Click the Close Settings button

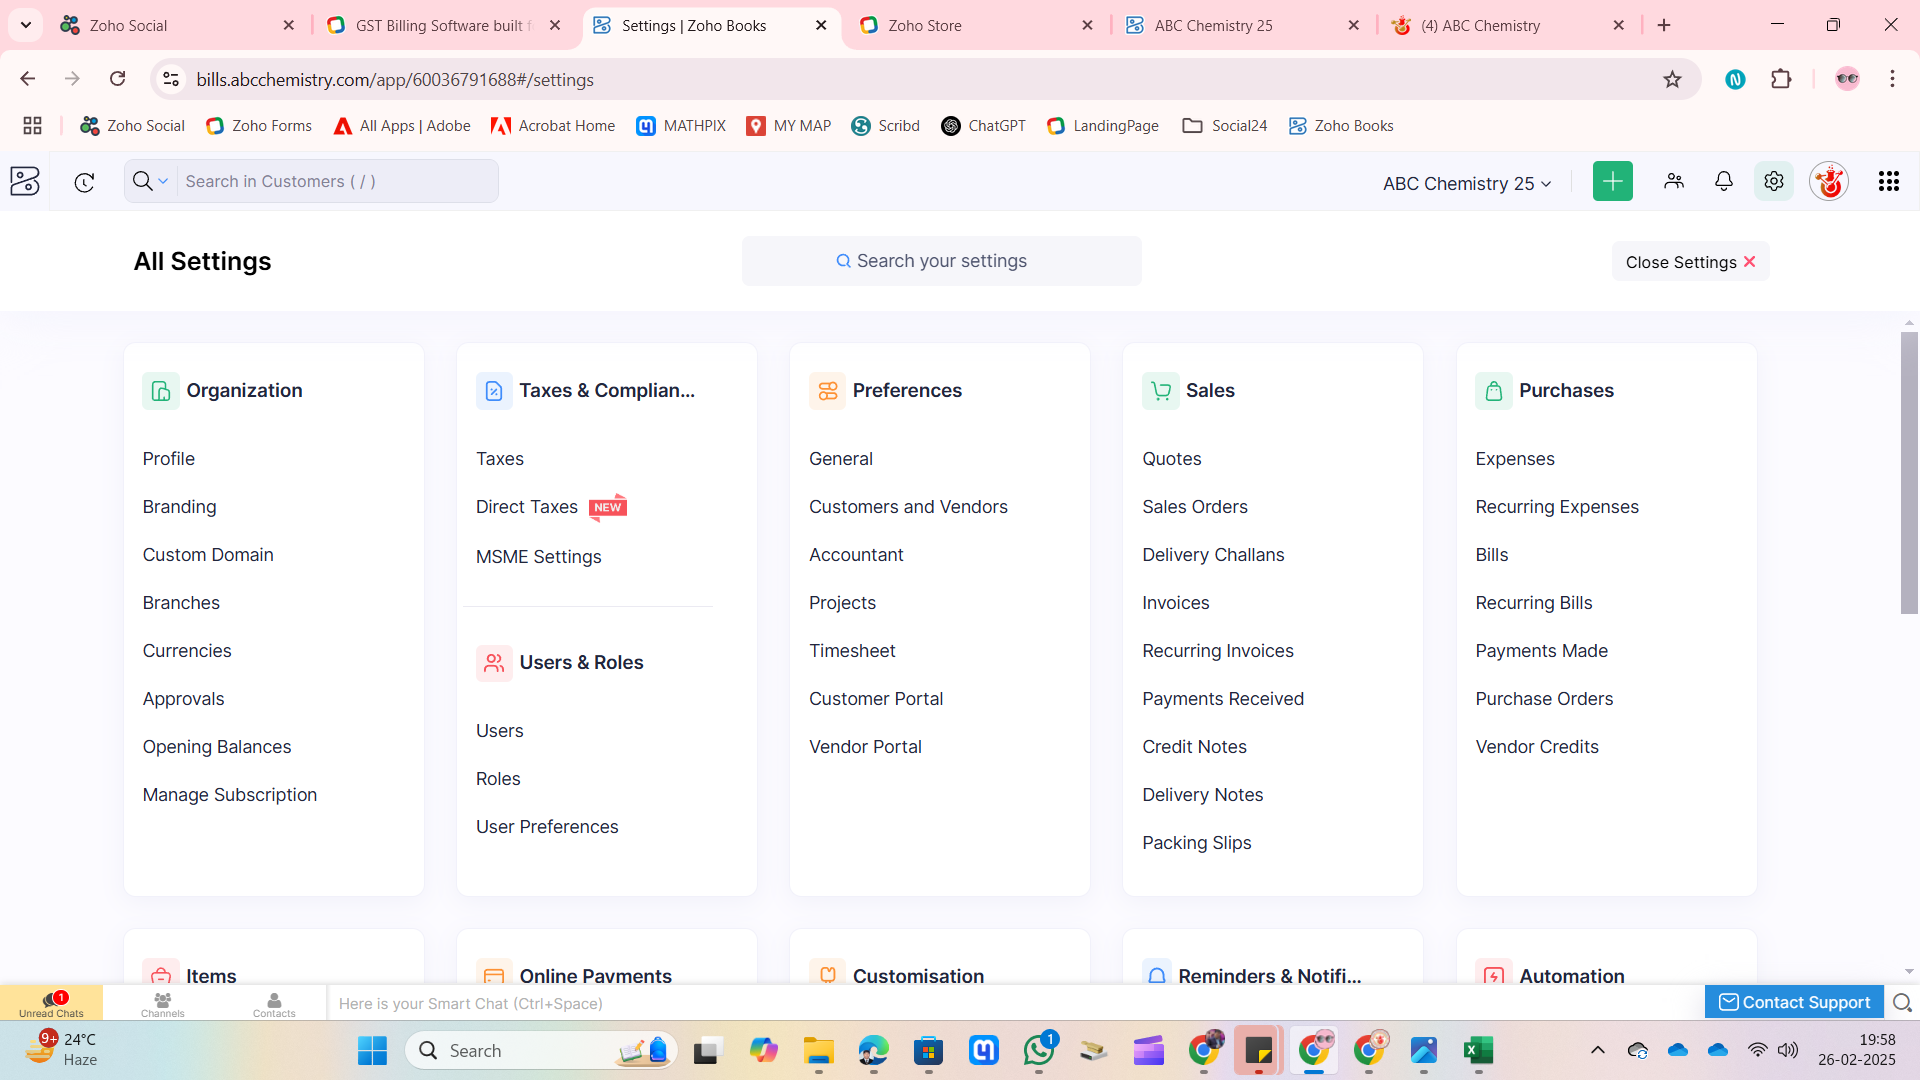pos(1689,262)
